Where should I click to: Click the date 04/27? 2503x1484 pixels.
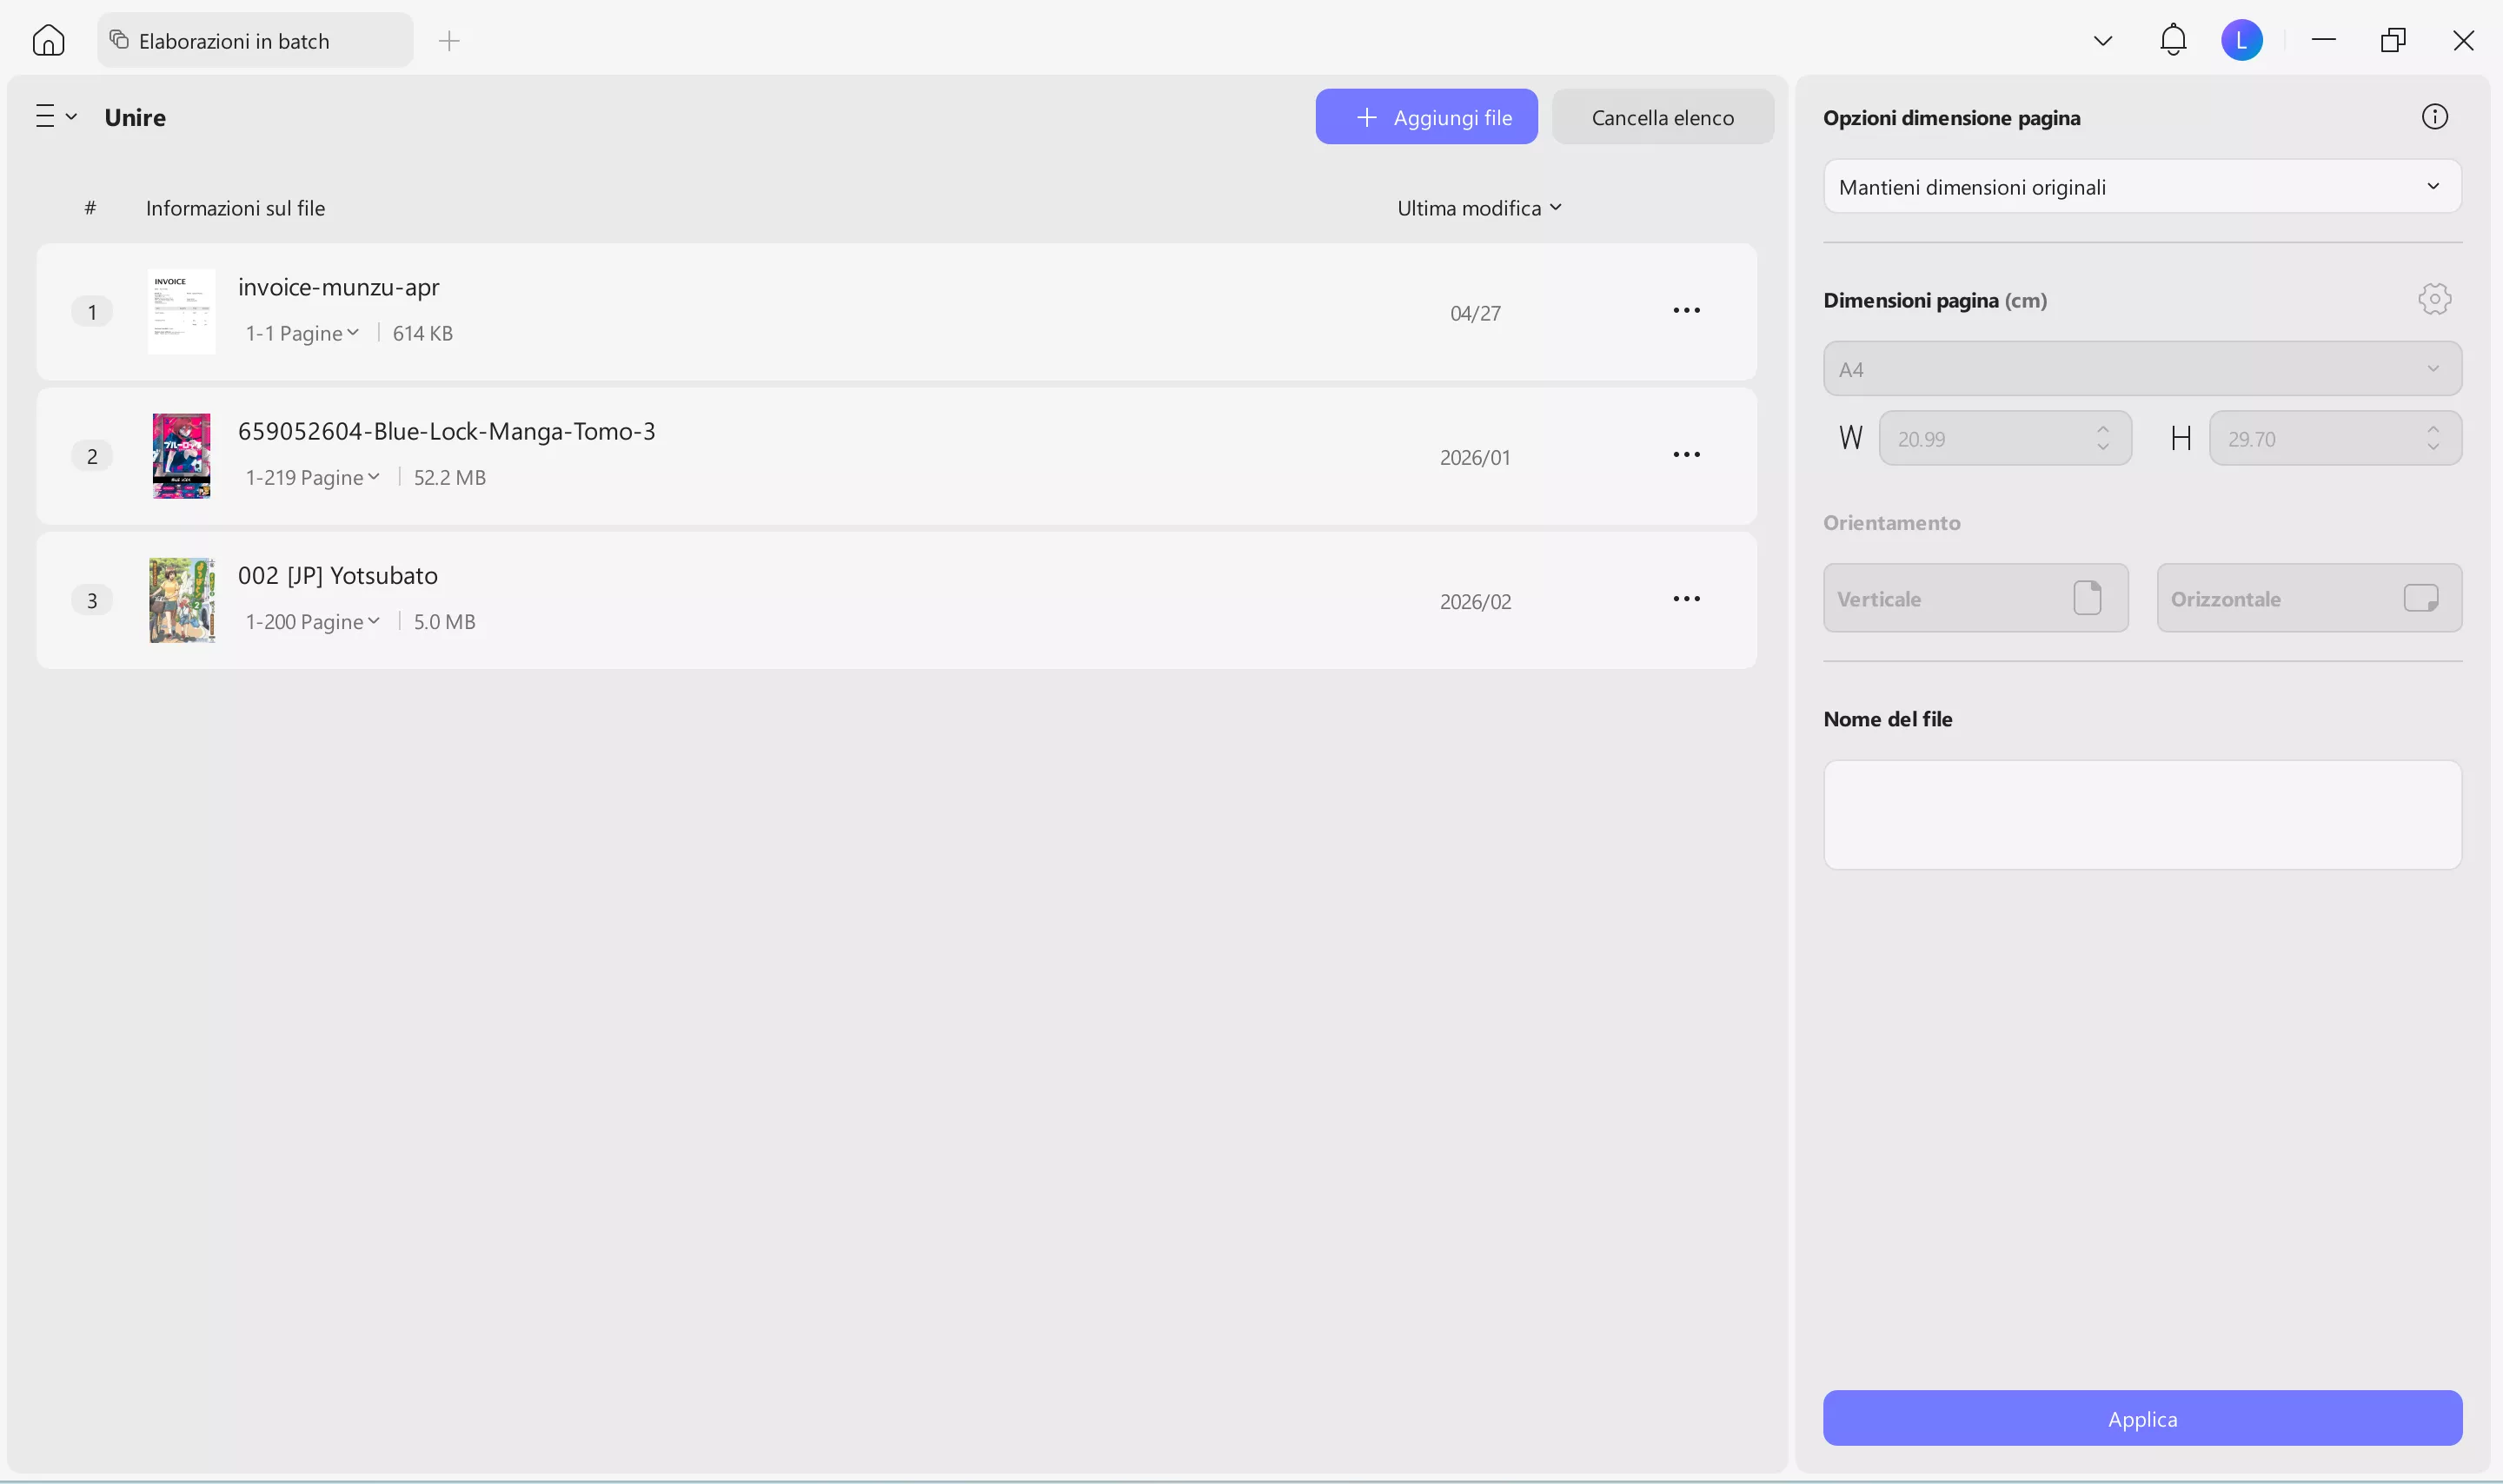tap(1474, 313)
